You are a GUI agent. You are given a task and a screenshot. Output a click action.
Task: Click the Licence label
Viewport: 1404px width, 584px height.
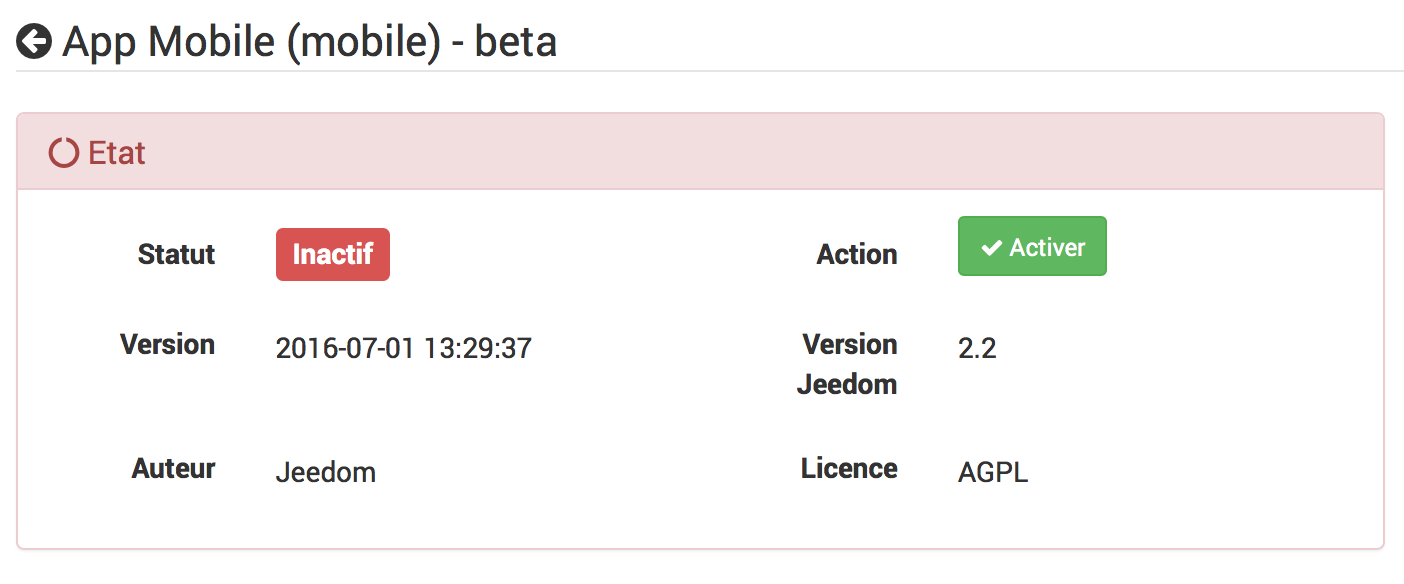tap(849, 468)
